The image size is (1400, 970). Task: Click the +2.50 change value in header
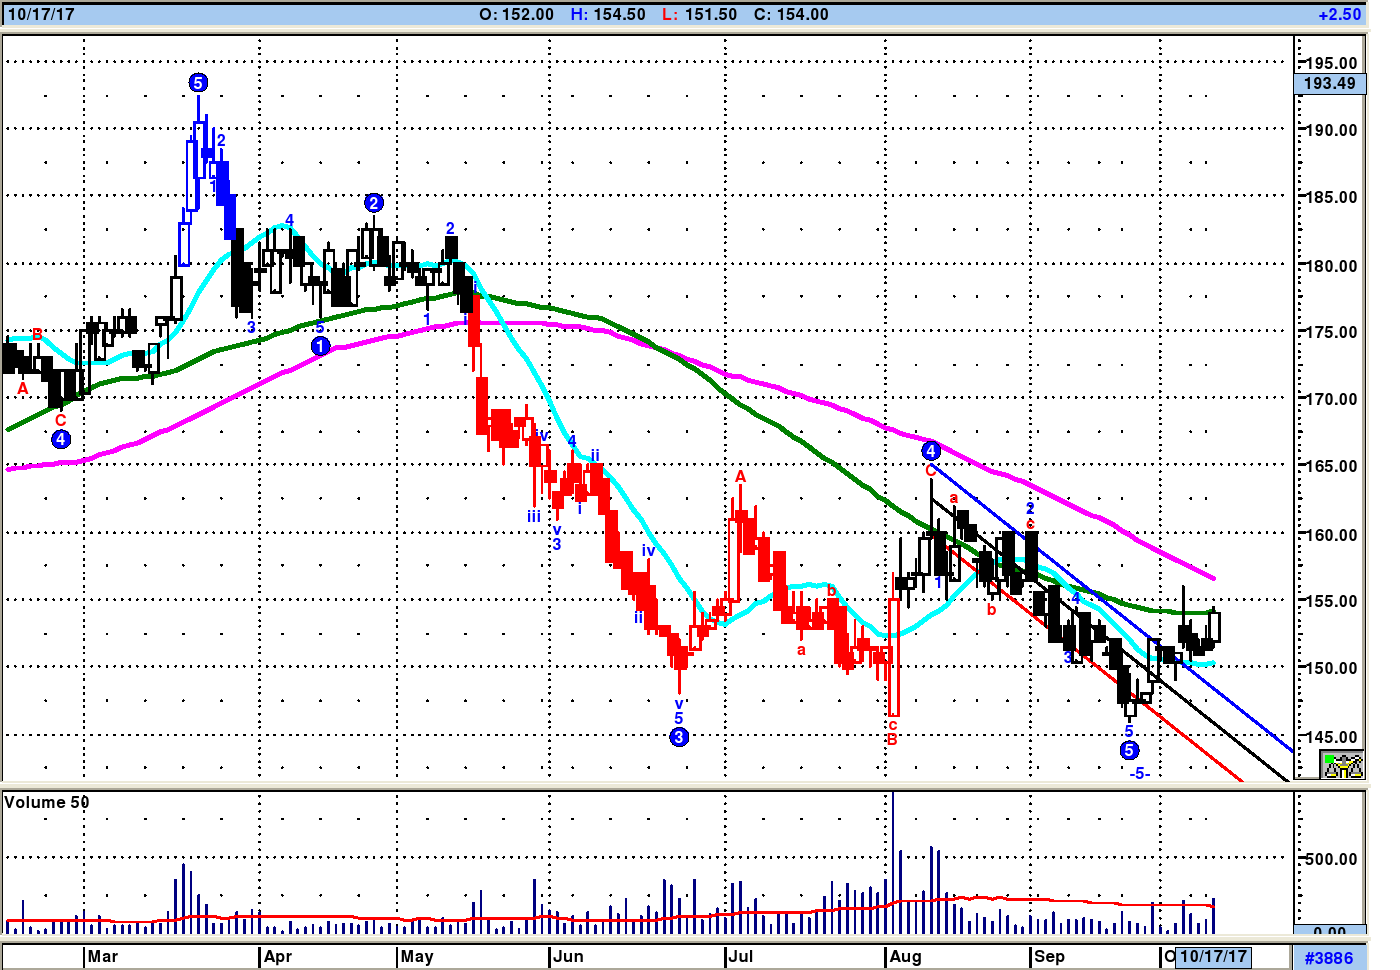click(x=1339, y=14)
